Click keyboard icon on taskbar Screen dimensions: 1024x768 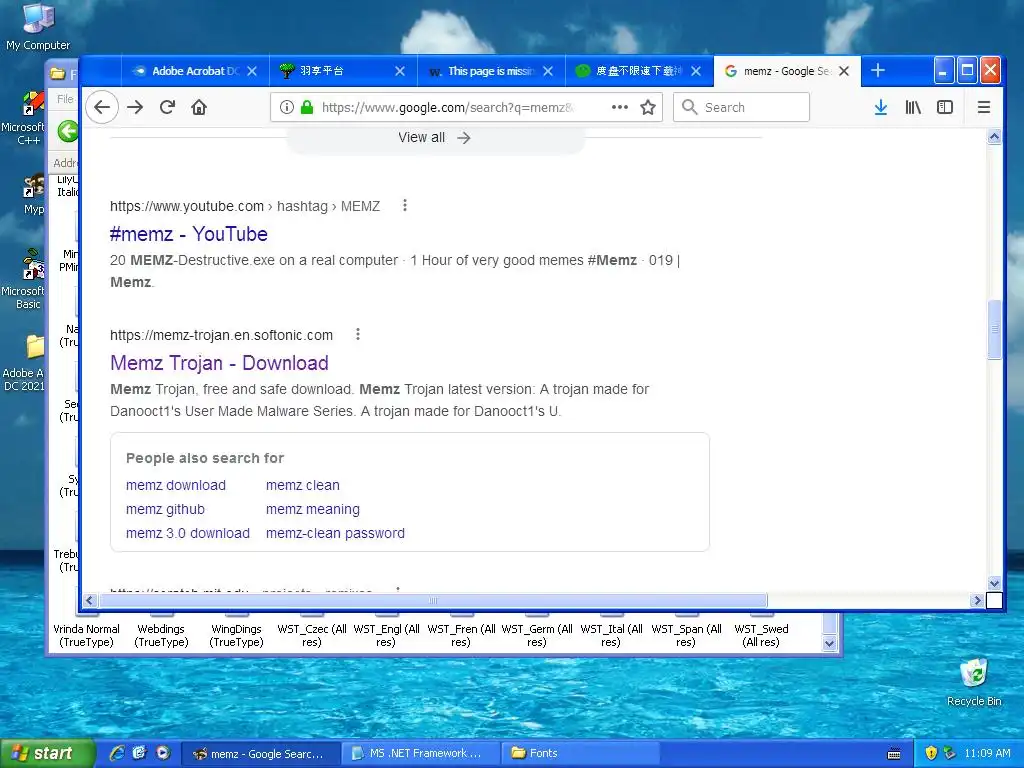coord(894,754)
